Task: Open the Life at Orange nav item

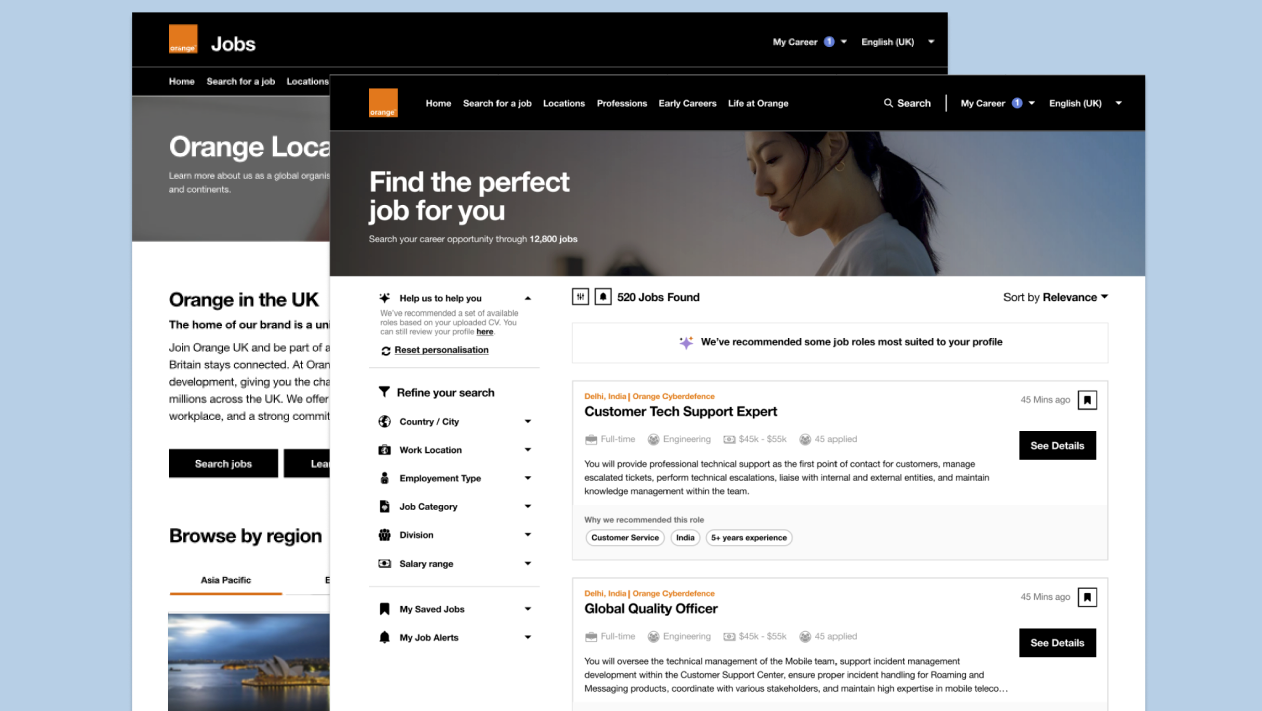Action: (x=758, y=103)
